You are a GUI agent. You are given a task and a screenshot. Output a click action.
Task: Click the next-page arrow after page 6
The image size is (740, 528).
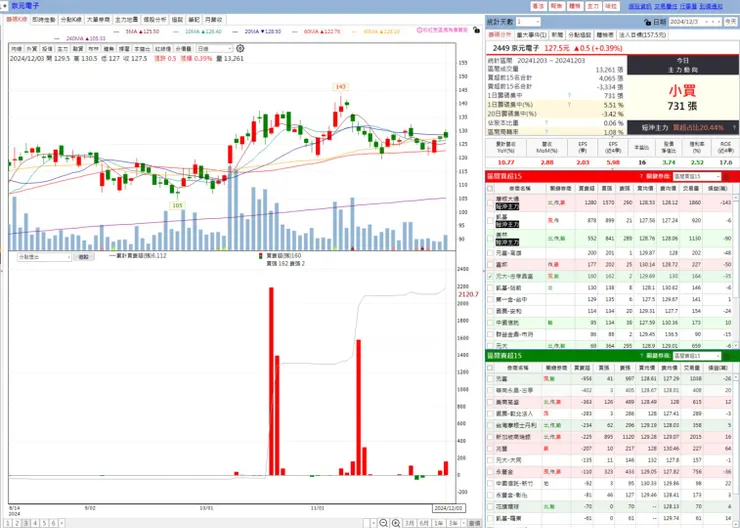pos(62,523)
